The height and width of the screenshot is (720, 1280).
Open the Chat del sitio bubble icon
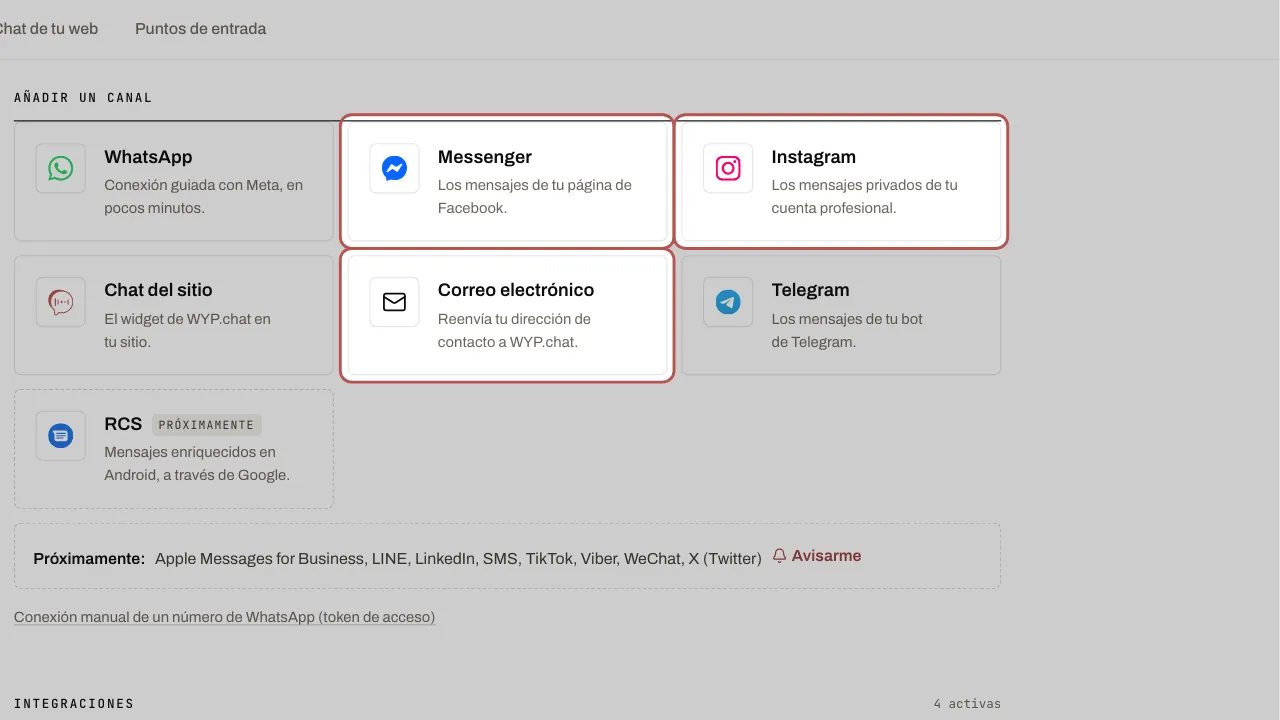[x=61, y=301]
